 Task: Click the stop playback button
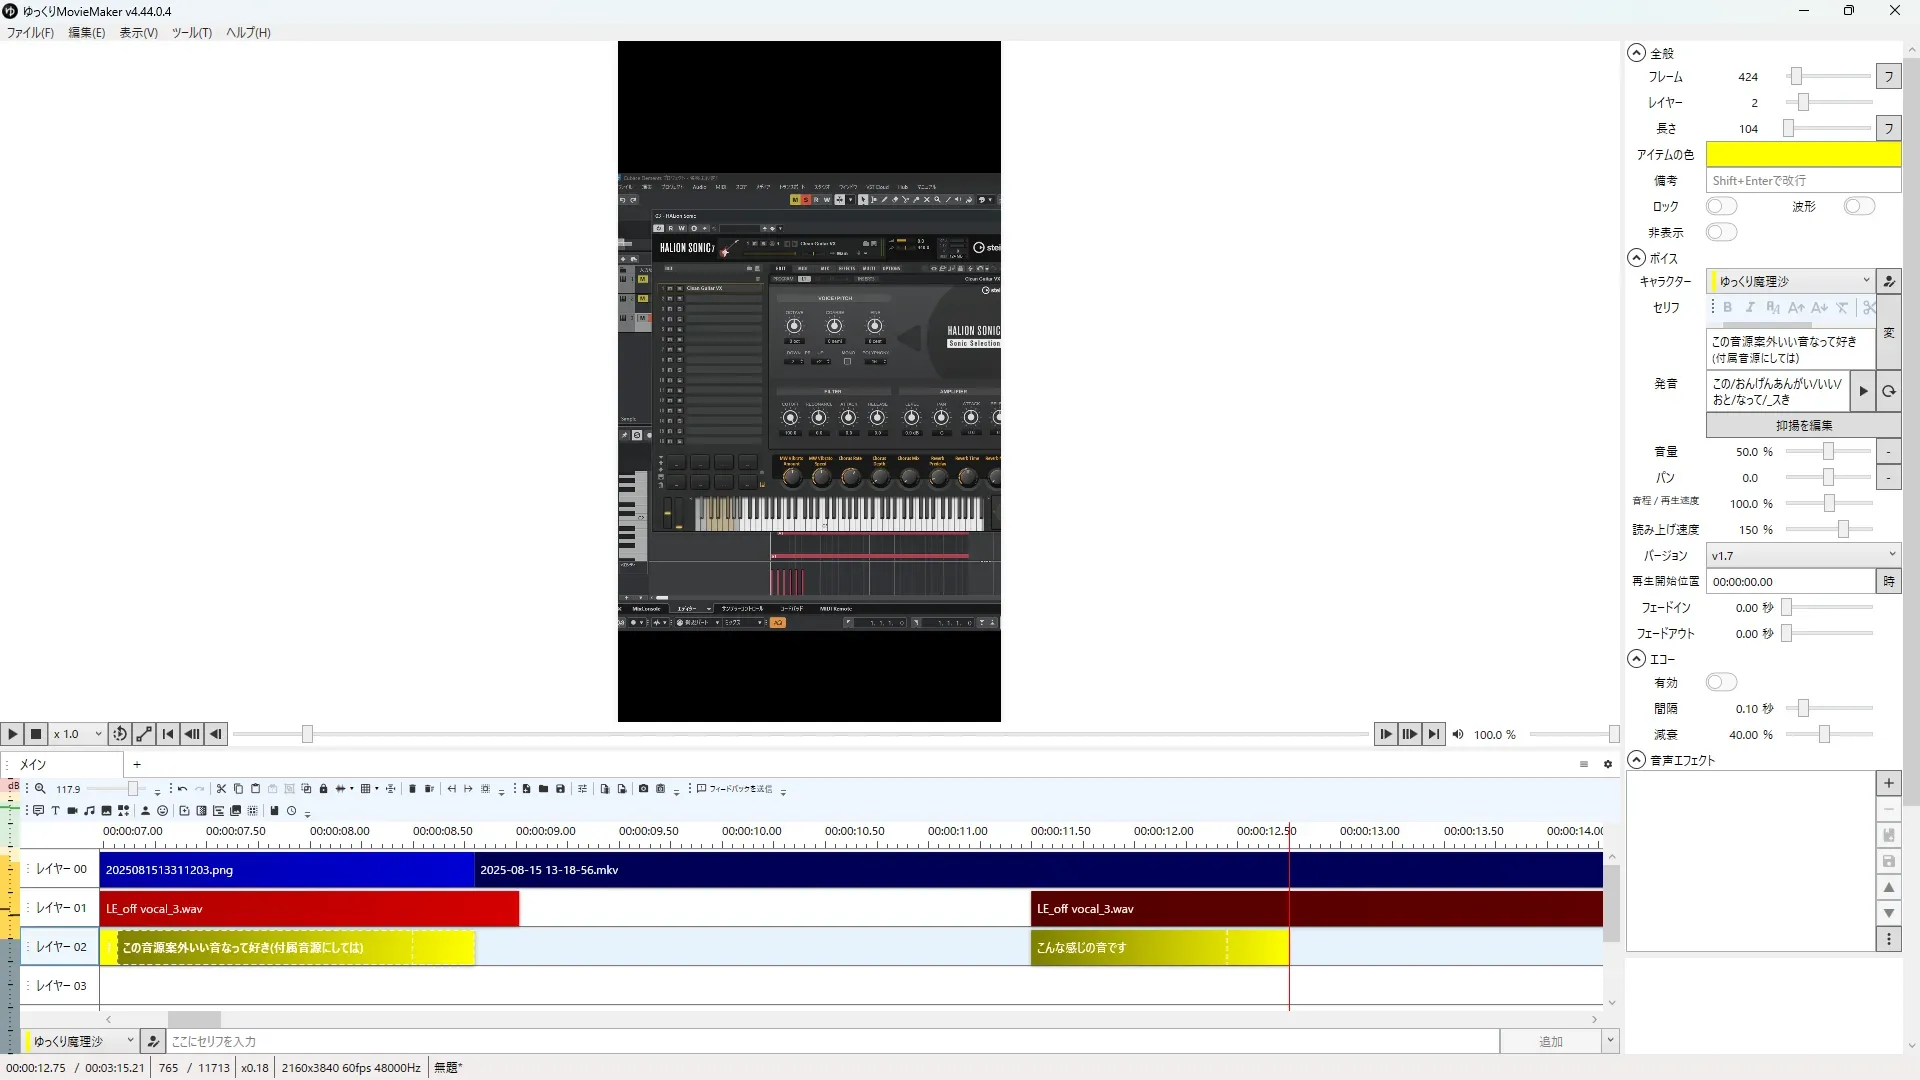(x=36, y=734)
